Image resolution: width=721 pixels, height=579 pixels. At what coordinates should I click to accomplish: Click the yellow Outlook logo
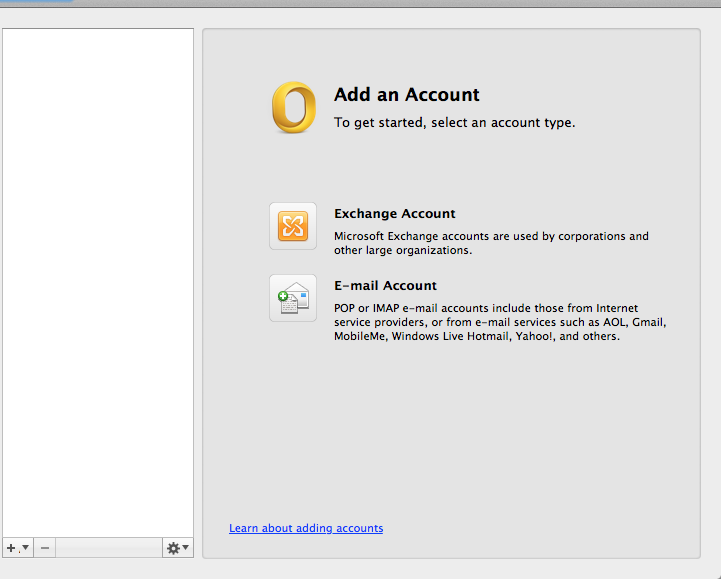click(294, 108)
